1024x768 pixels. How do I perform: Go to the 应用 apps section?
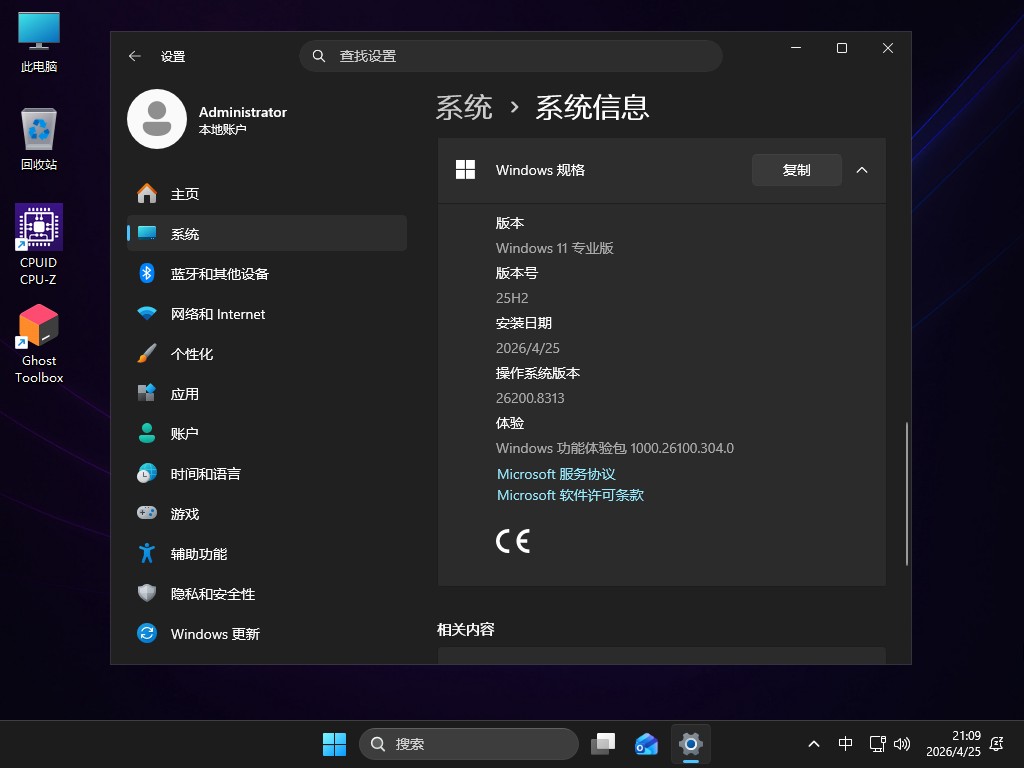click(184, 394)
